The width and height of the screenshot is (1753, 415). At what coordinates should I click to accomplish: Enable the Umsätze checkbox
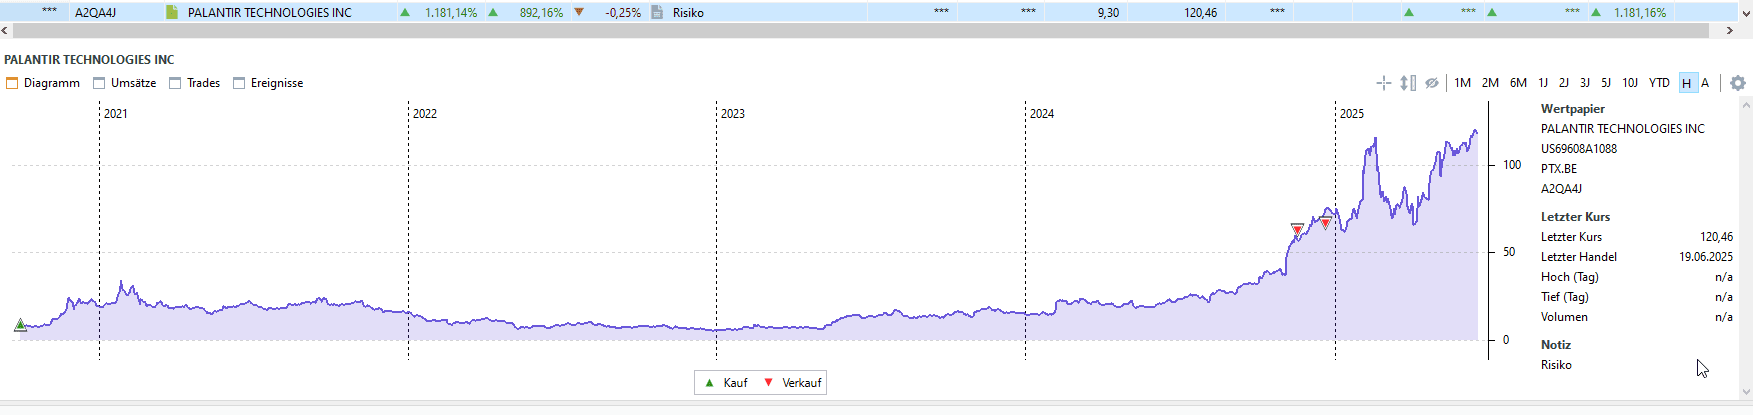coord(99,83)
